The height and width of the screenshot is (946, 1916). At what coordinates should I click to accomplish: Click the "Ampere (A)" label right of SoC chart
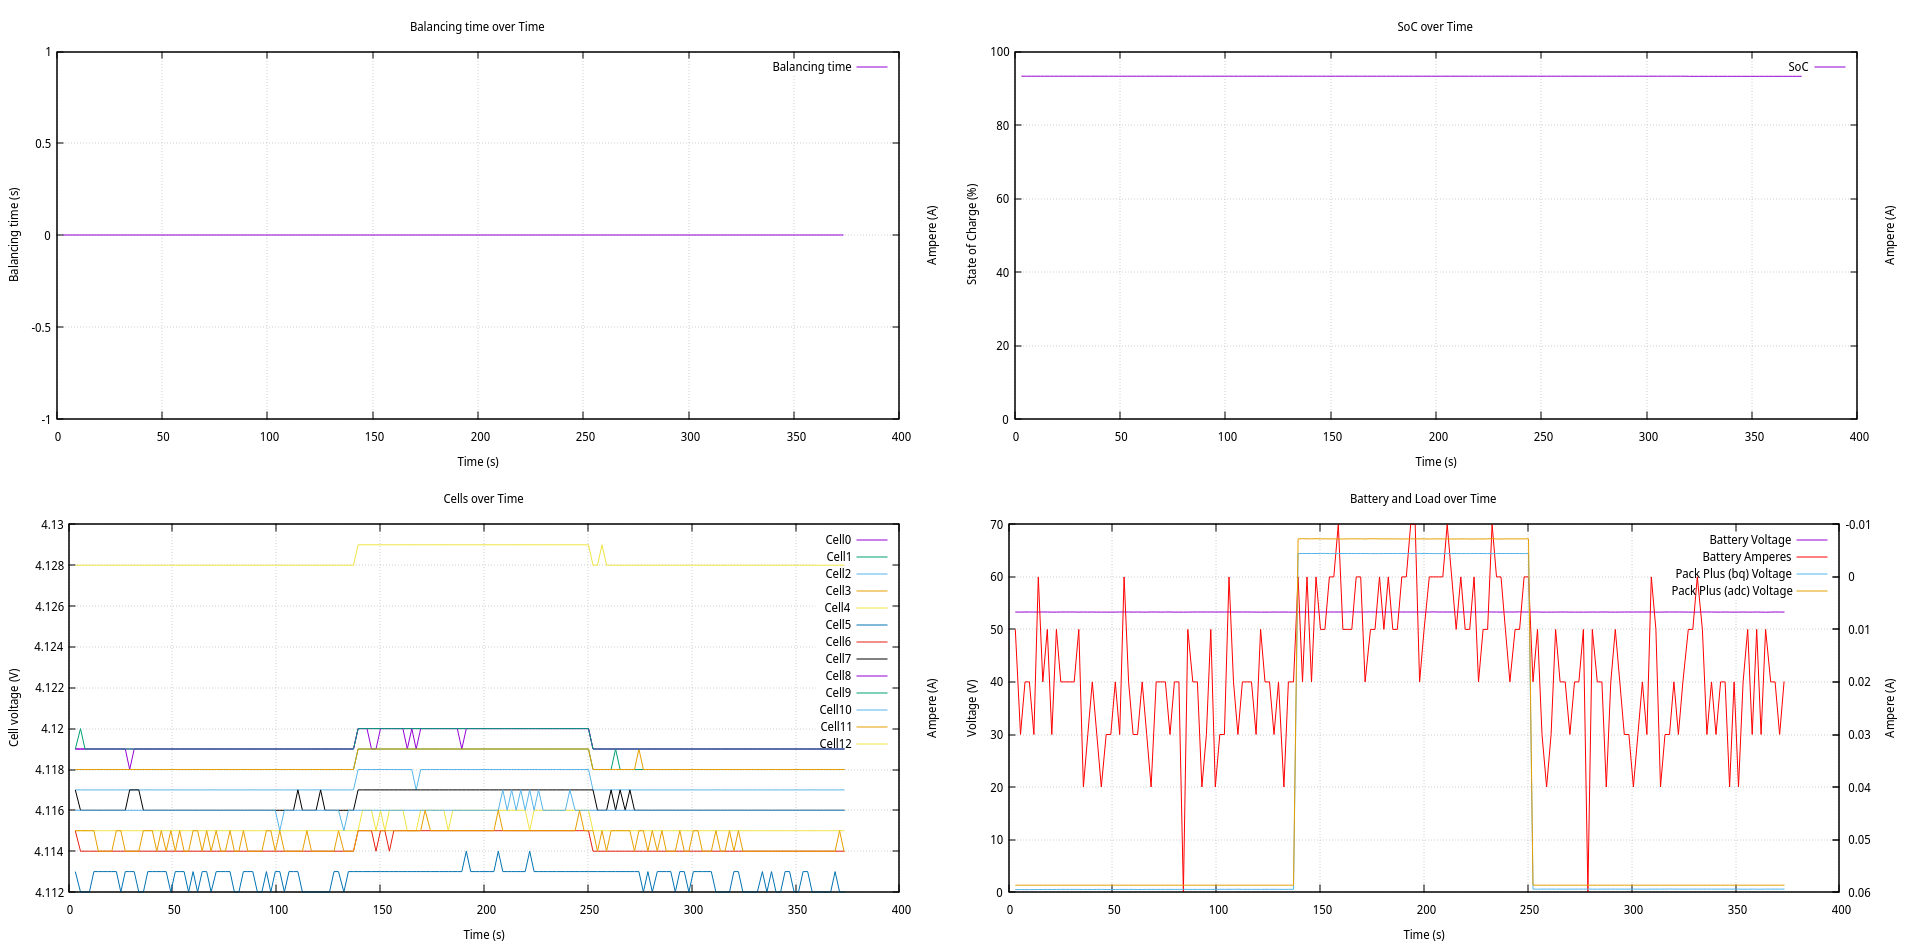point(1890,235)
